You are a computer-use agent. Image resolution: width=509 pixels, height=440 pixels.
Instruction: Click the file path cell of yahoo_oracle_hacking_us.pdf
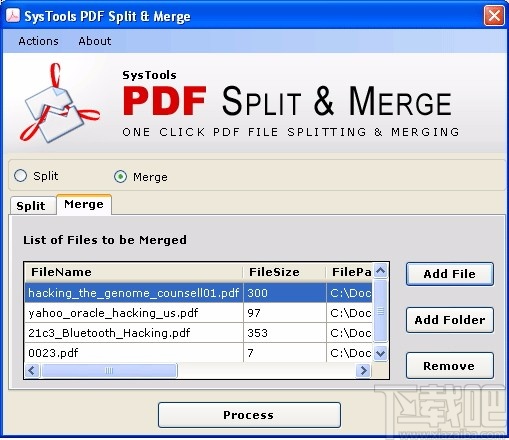[350, 313]
